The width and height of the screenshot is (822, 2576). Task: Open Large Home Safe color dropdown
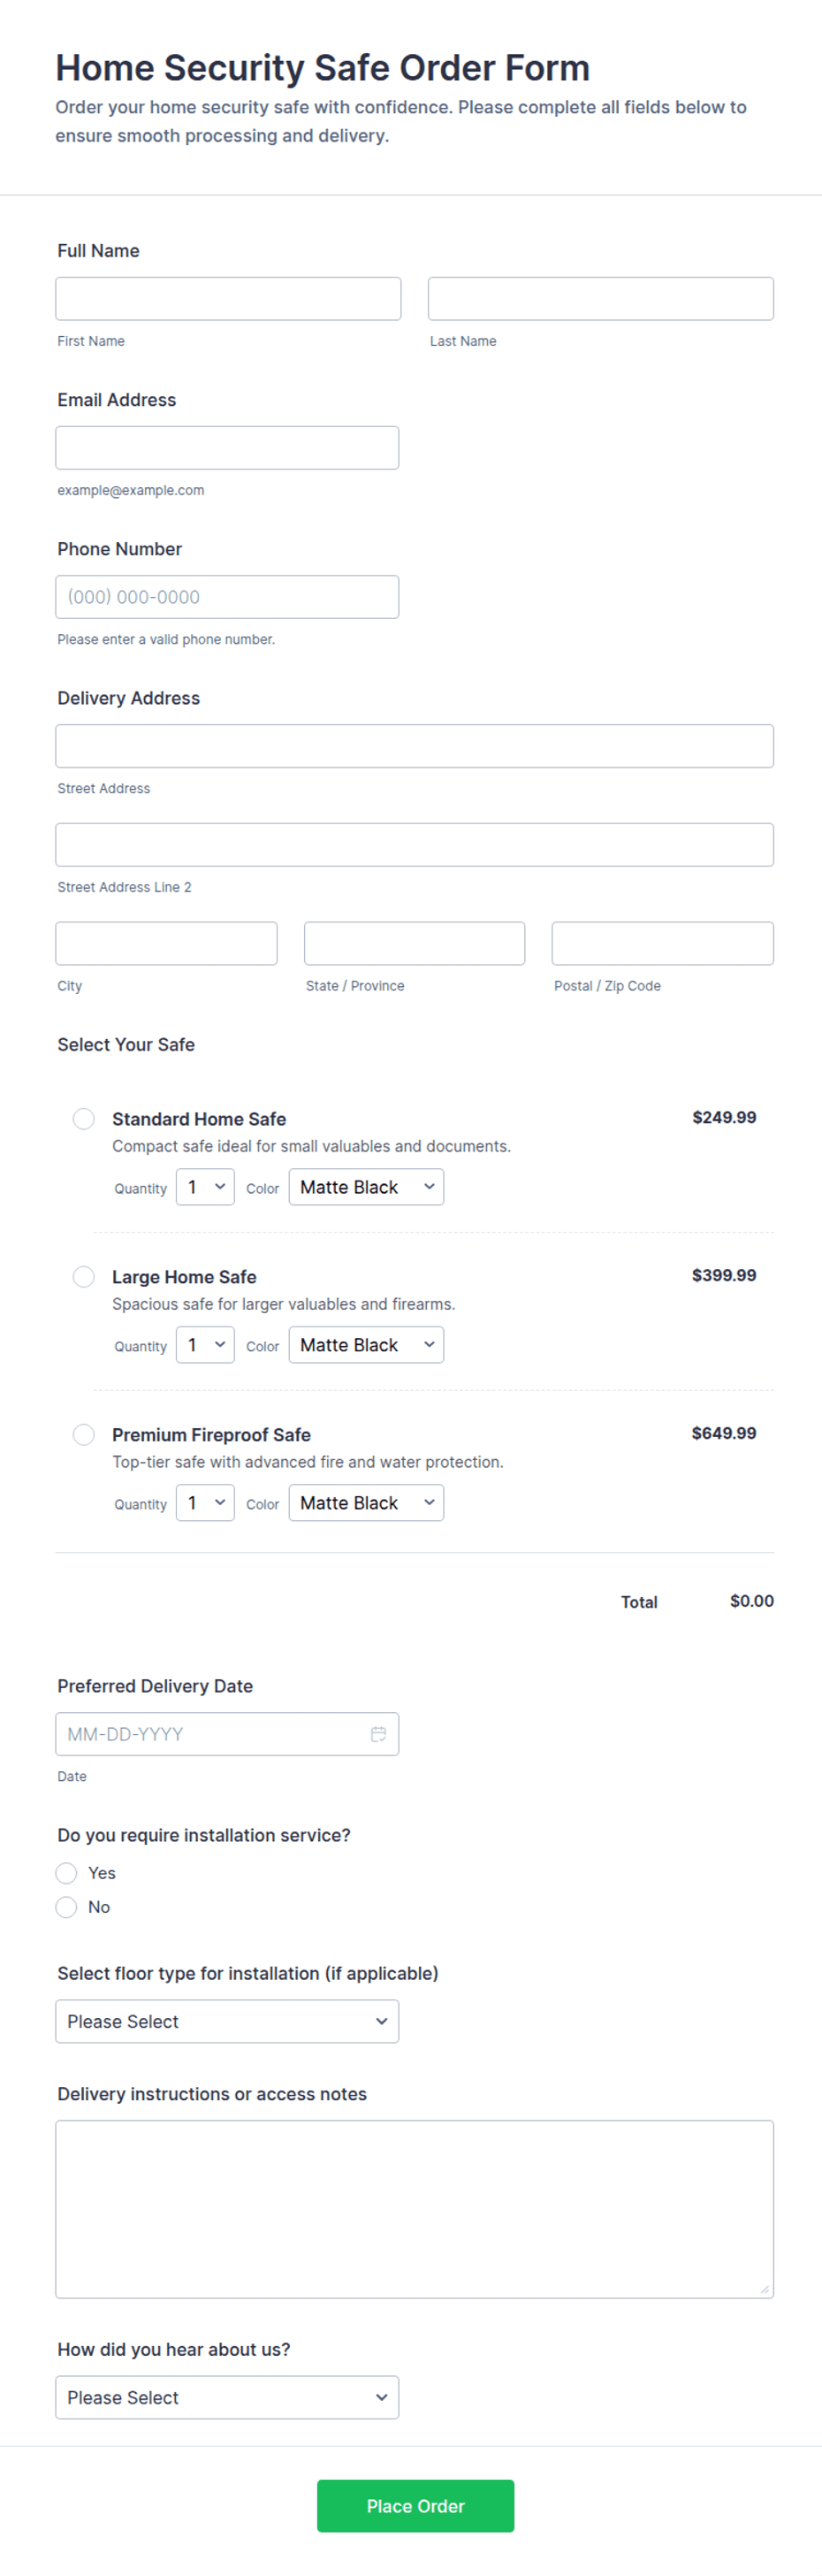coord(366,1345)
